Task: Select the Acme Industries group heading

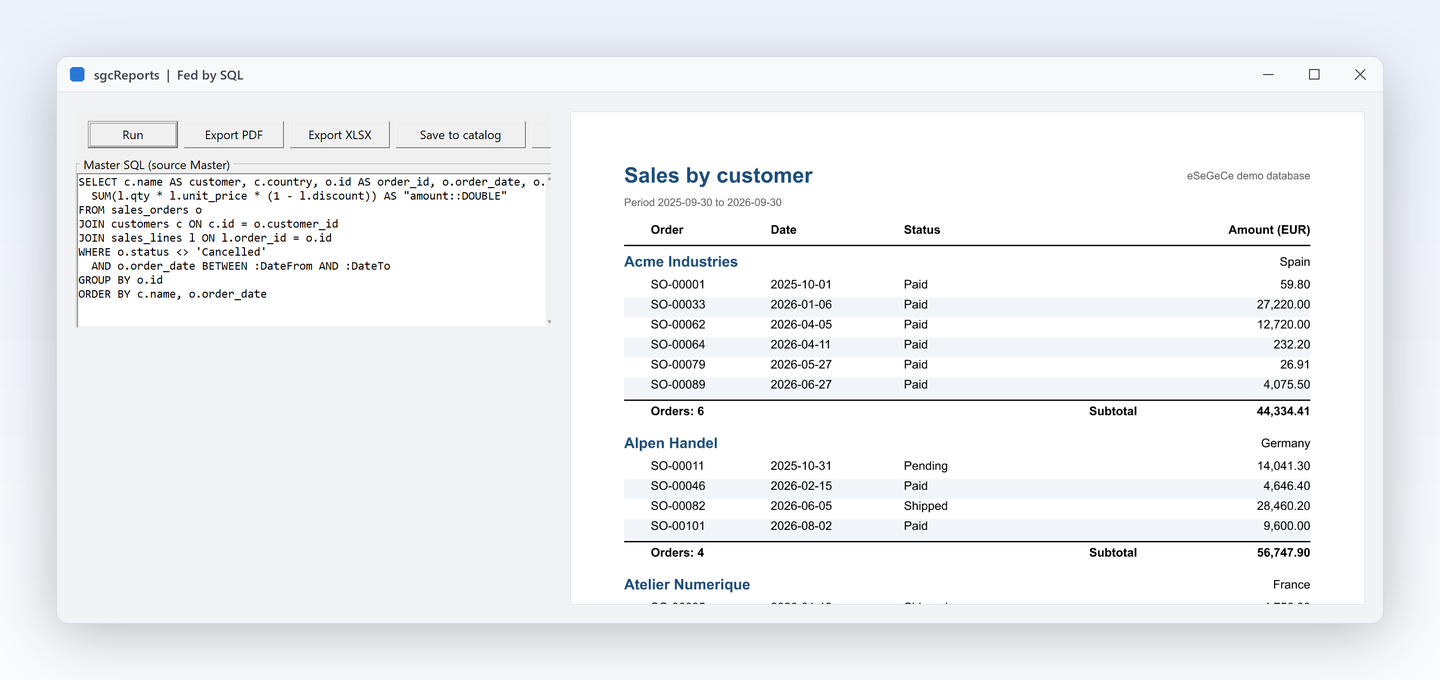Action: (x=681, y=262)
